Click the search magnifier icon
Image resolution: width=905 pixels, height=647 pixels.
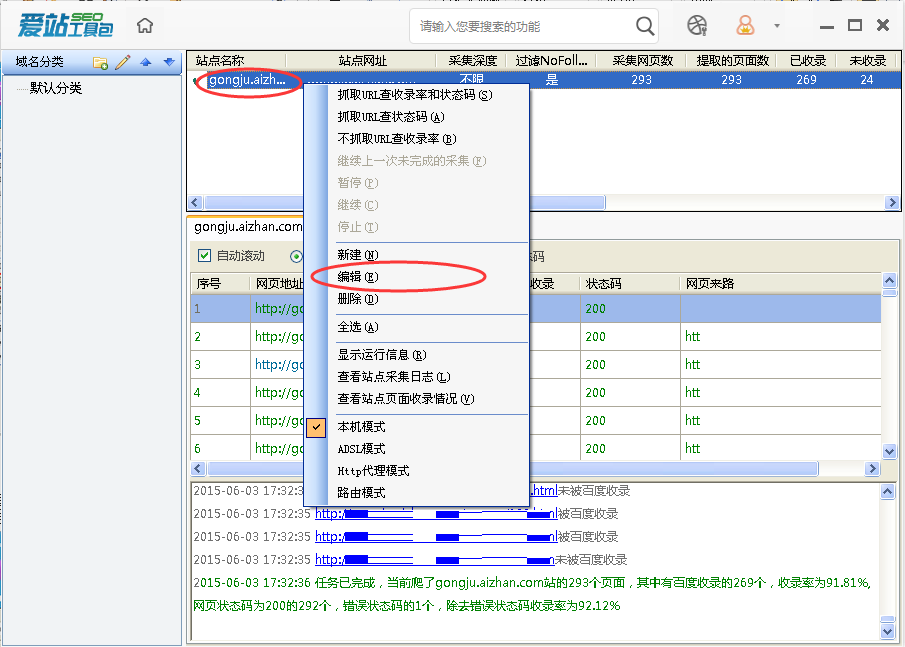(x=644, y=26)
